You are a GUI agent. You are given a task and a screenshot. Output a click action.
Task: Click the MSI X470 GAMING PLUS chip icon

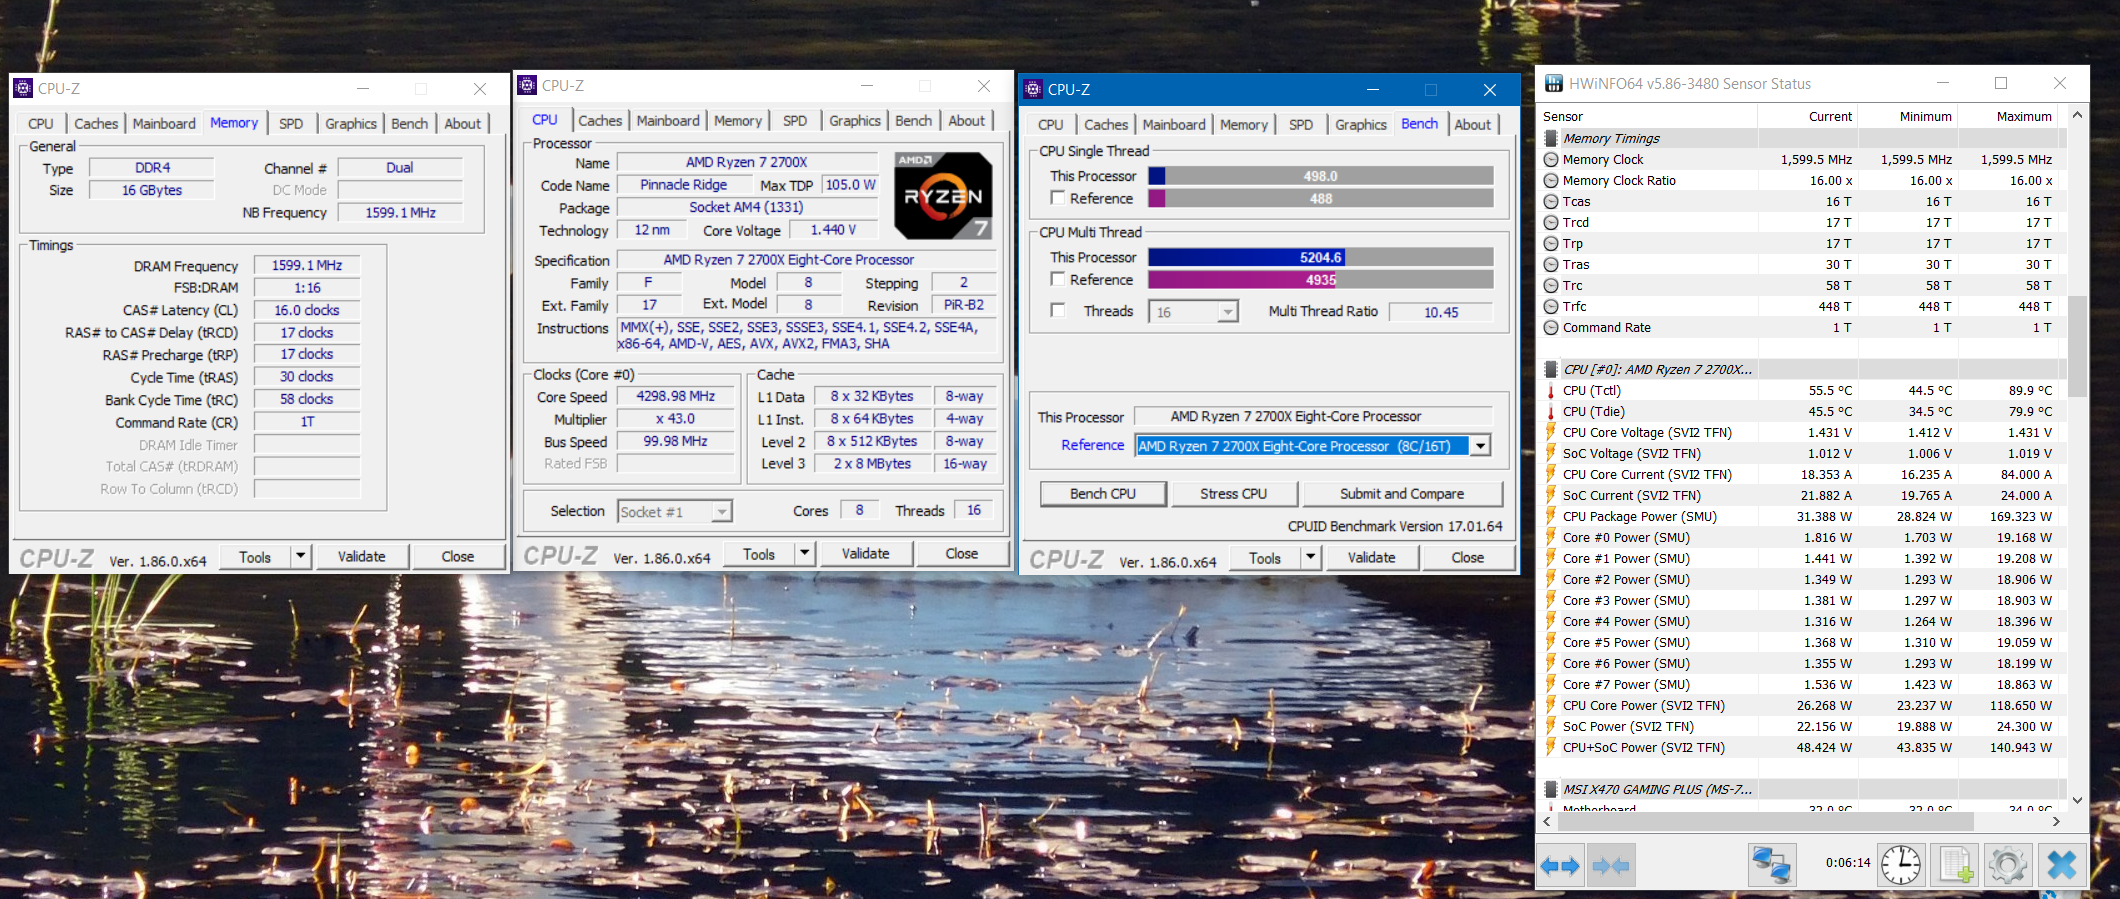(1551, 789)
